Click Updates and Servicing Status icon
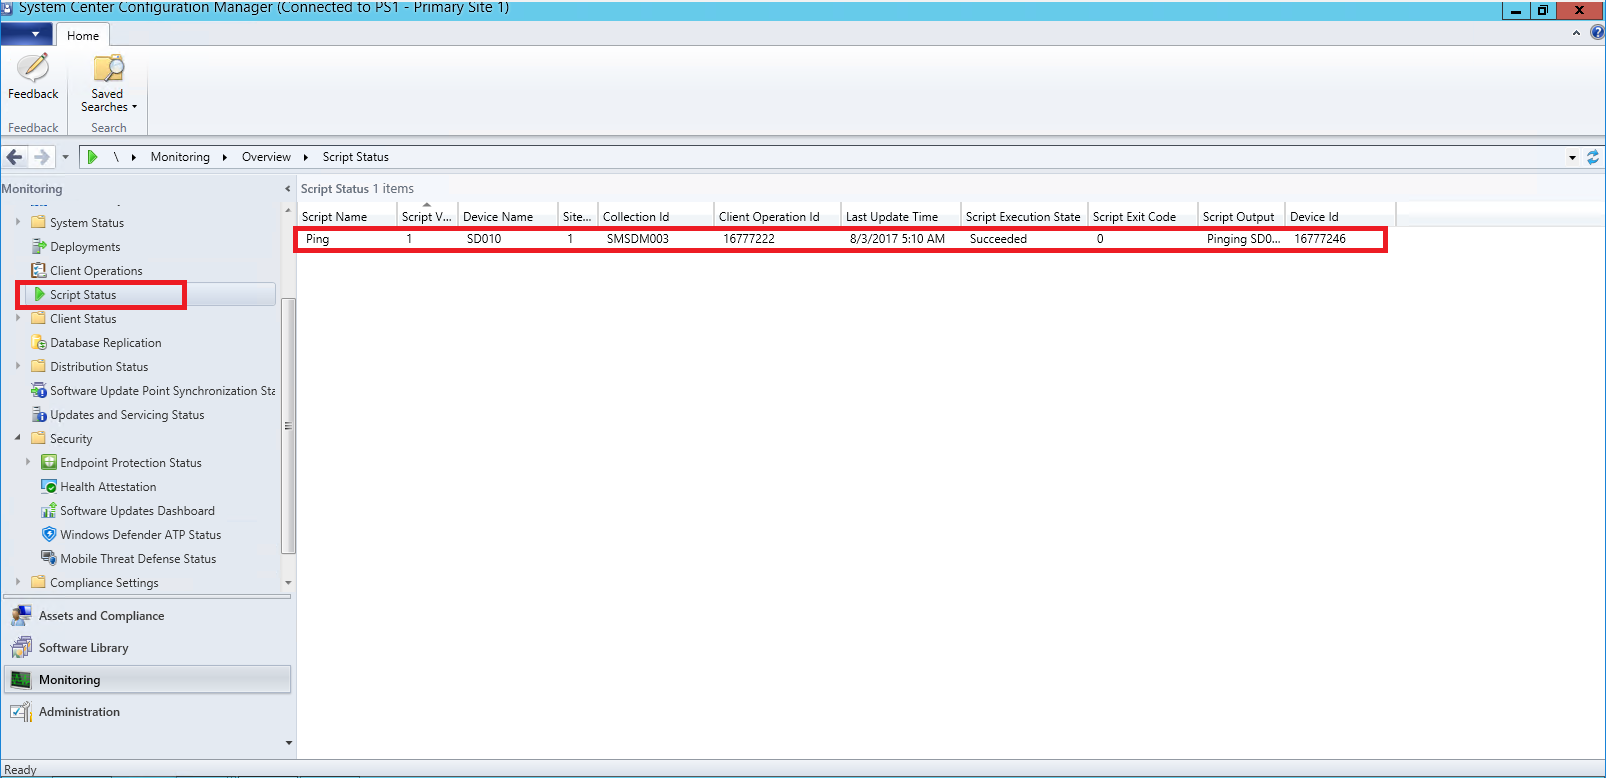This screenshot has width=1606, height=778. pyautogui.click(x=39, y=414)
